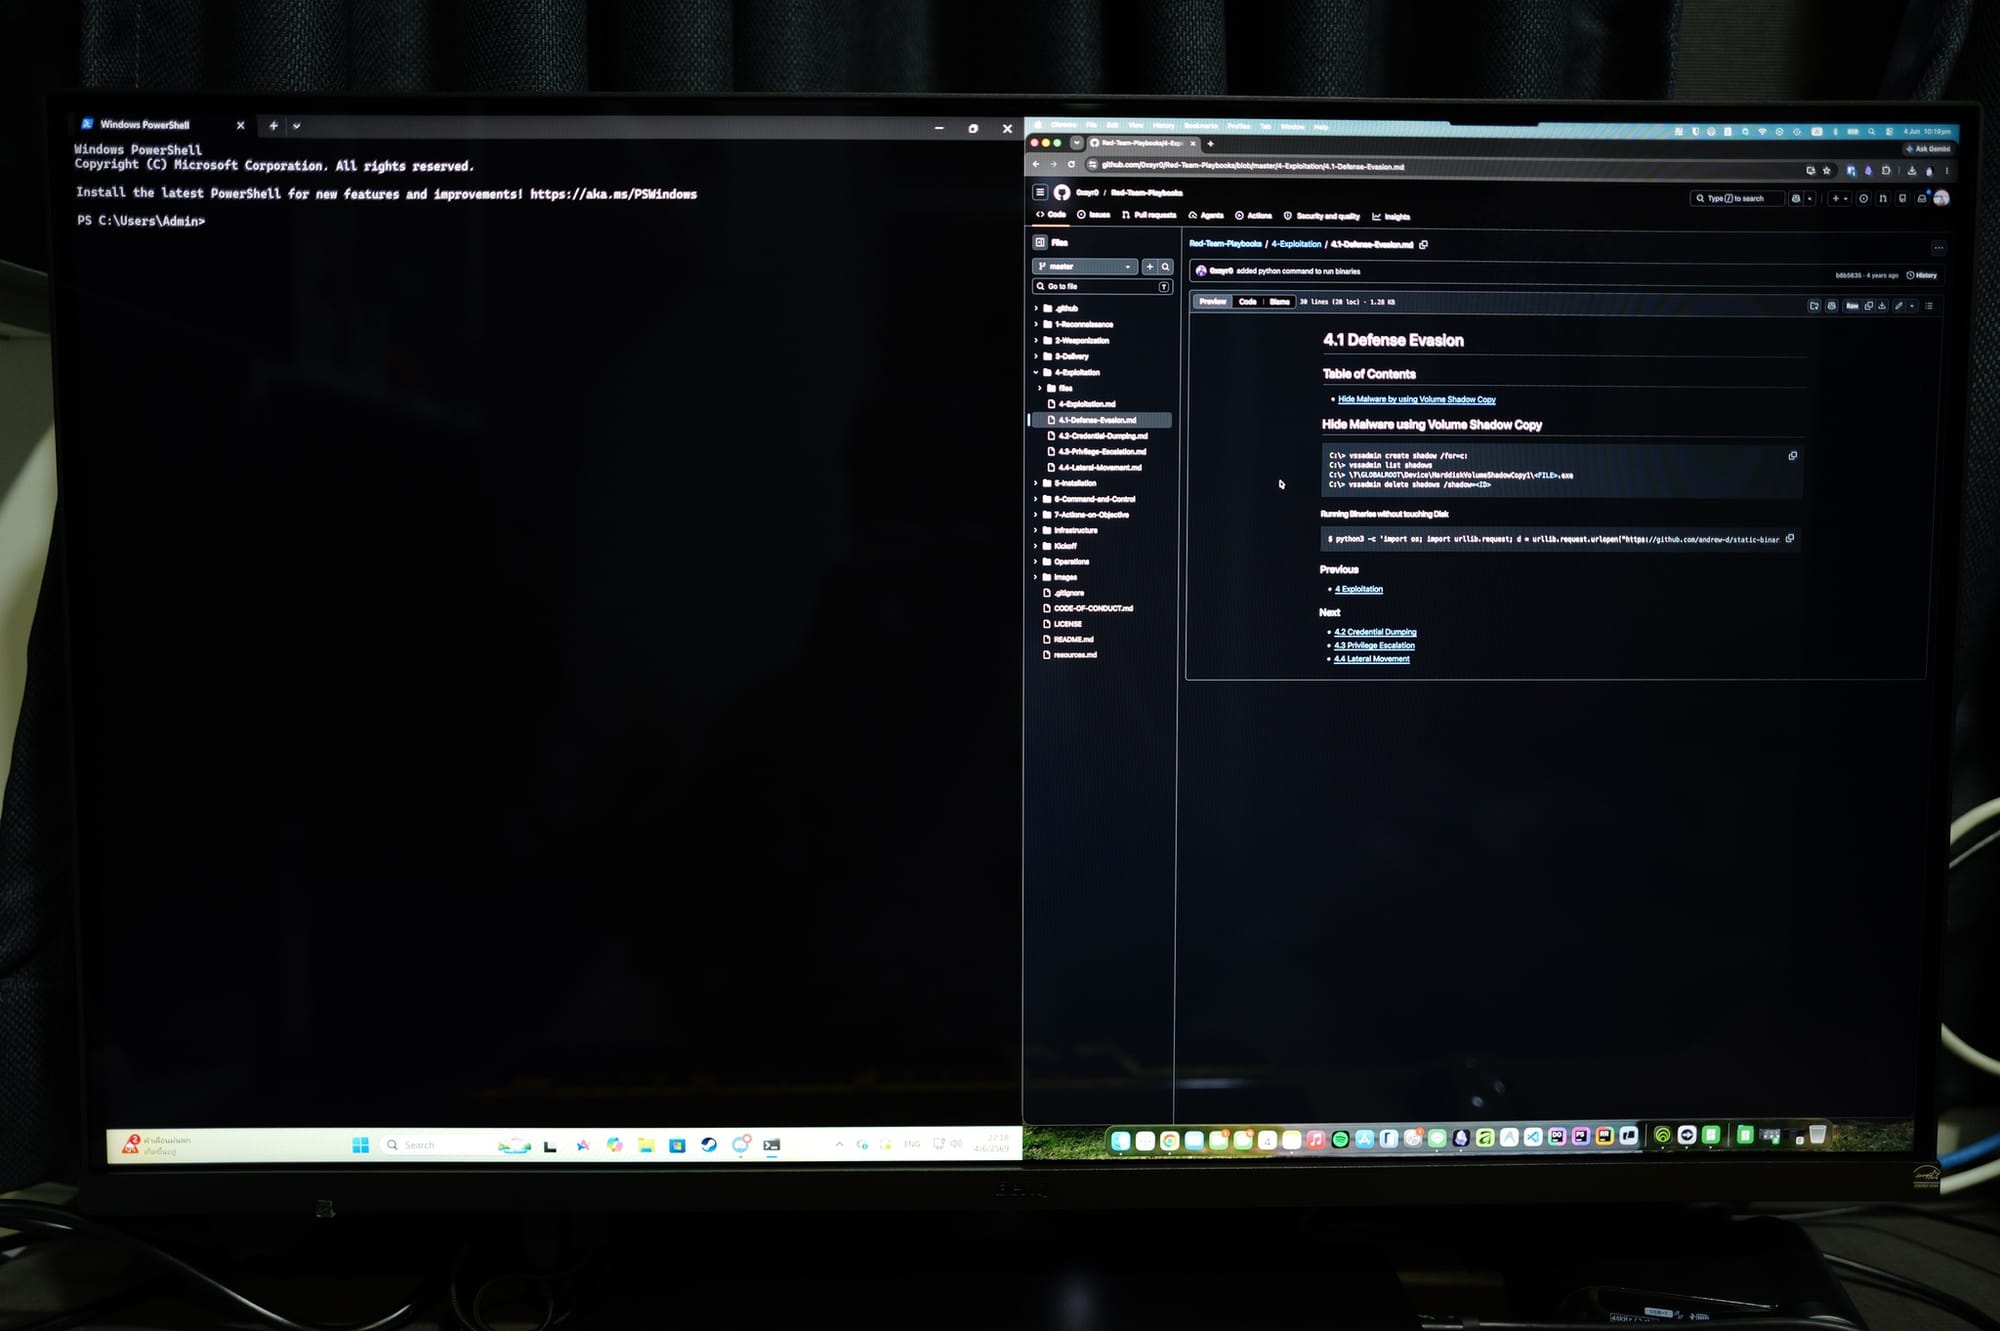2000x1331 pixels.
Task: Focus the GitHub Type / to search box
Action: pyautogui.click(x=1738, y=198)
